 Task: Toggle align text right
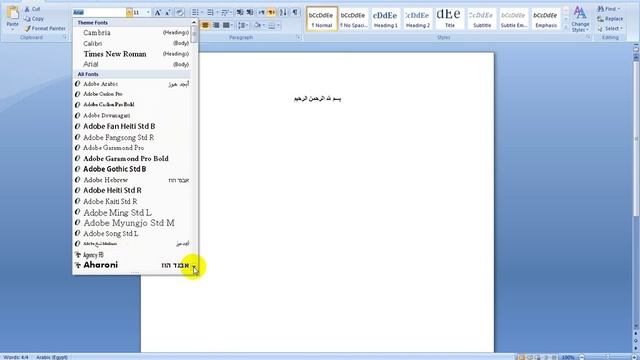[x=216, y=26]
